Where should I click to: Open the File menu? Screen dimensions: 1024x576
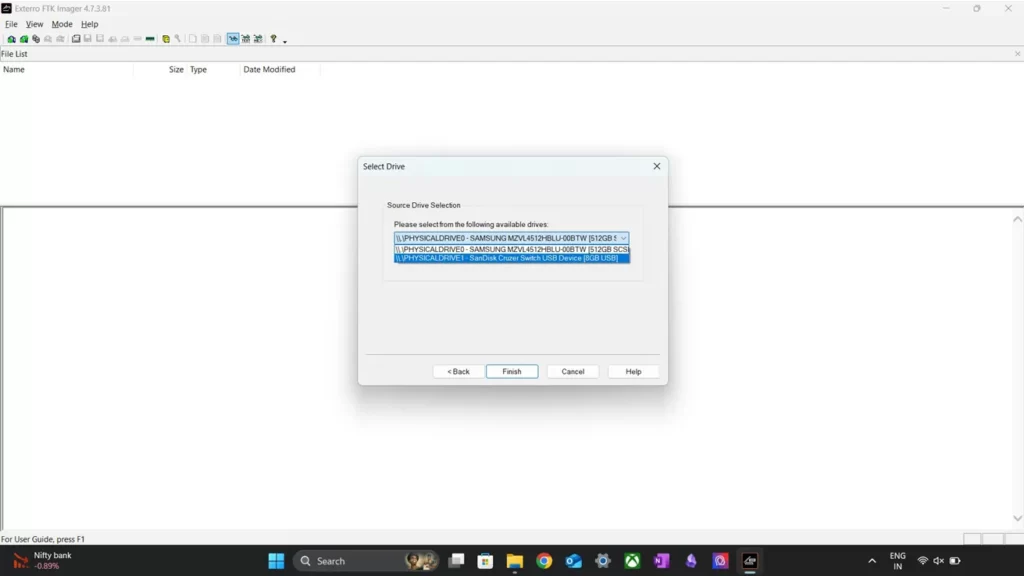[11, 24]
